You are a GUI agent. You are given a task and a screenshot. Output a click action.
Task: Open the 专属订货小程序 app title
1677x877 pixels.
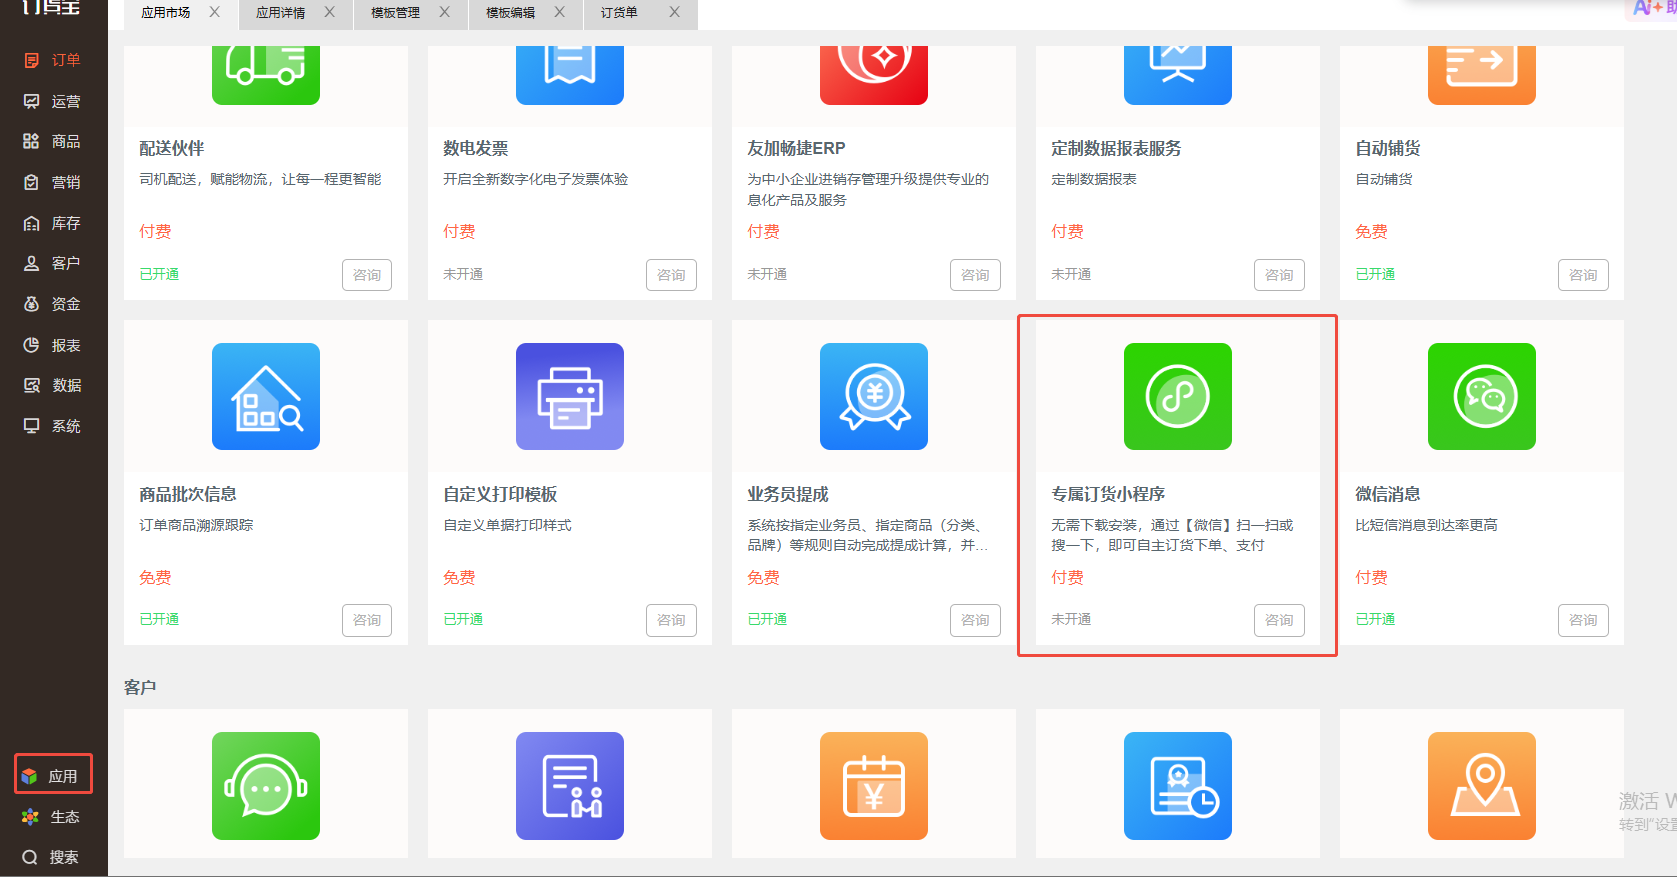(1108, 494)
